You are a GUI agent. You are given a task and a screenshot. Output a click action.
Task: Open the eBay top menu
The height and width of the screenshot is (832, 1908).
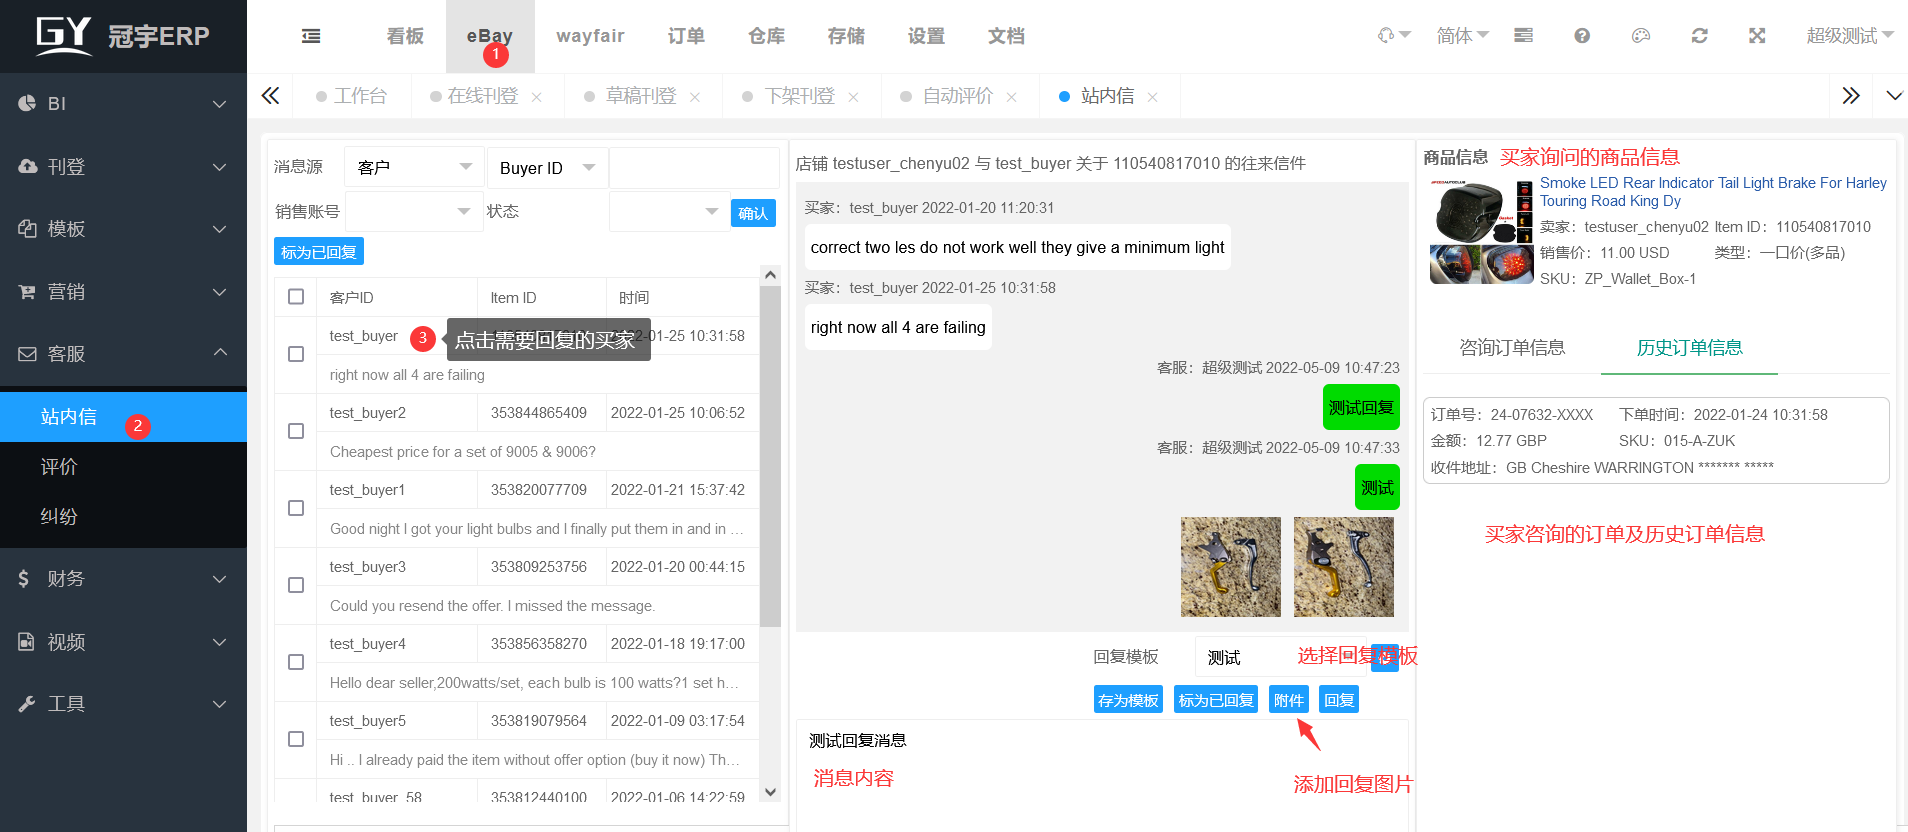click(490, 36)
